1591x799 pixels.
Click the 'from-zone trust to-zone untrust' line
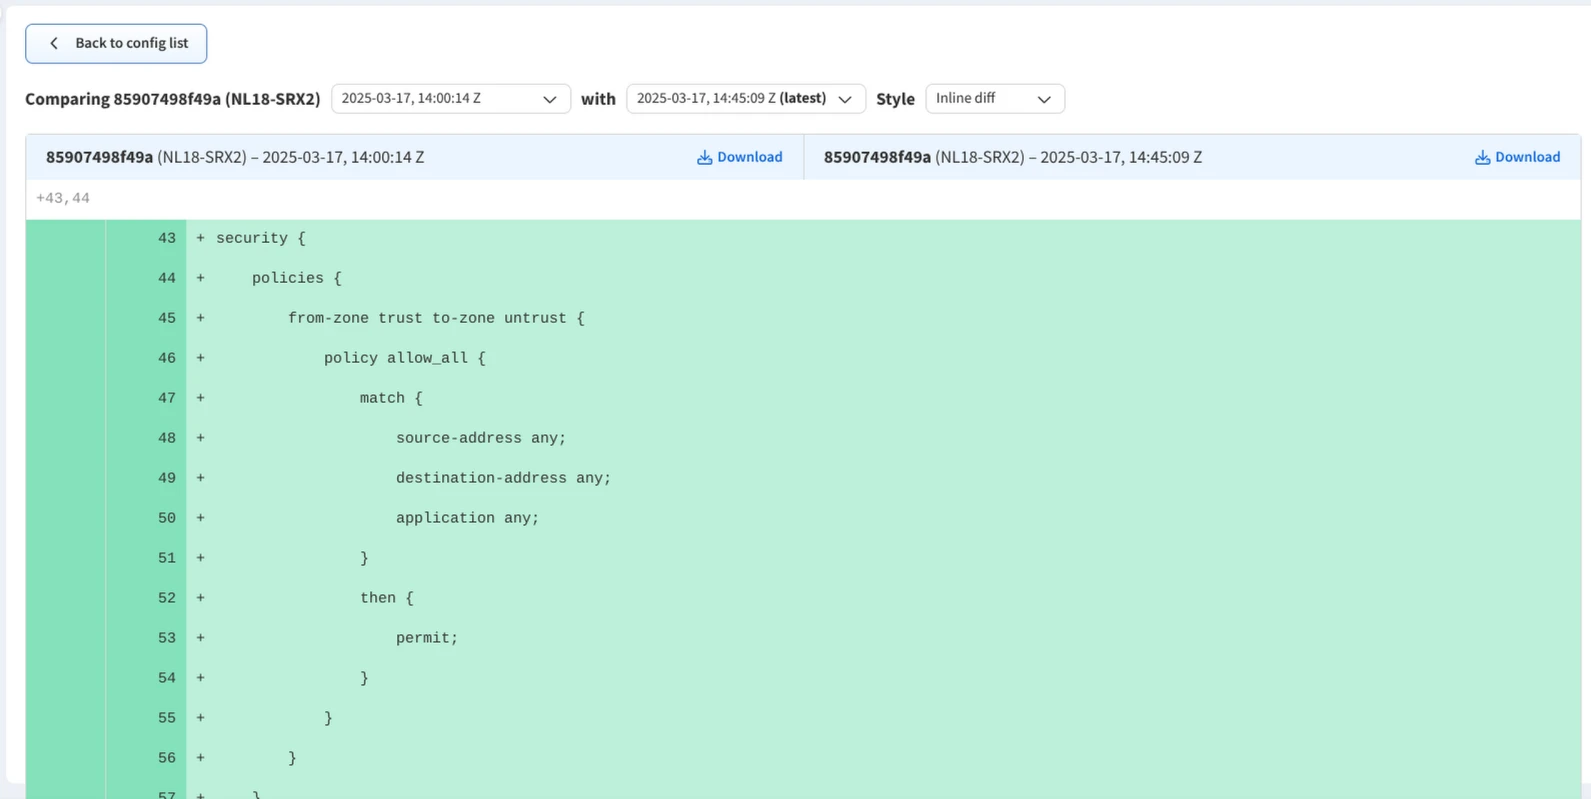click(x=436, y=318)
